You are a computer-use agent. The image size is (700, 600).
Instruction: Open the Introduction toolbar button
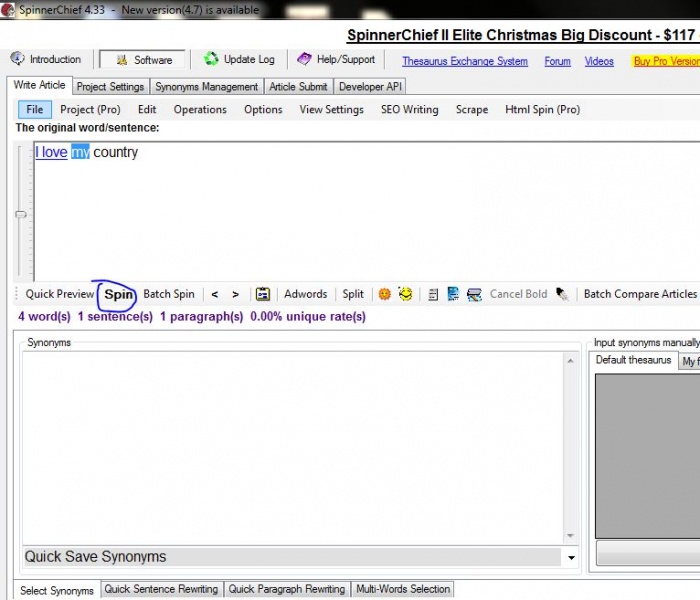46,59
